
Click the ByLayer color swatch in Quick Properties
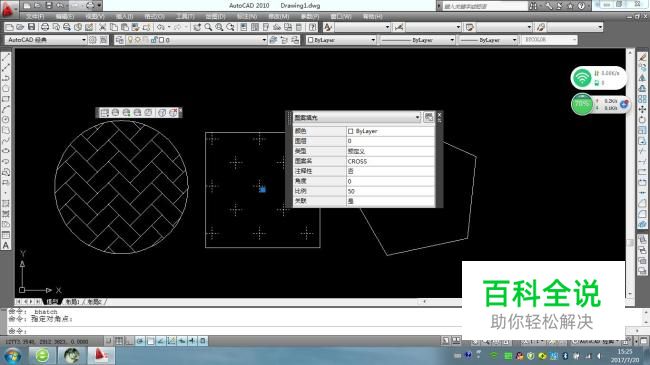351,131
